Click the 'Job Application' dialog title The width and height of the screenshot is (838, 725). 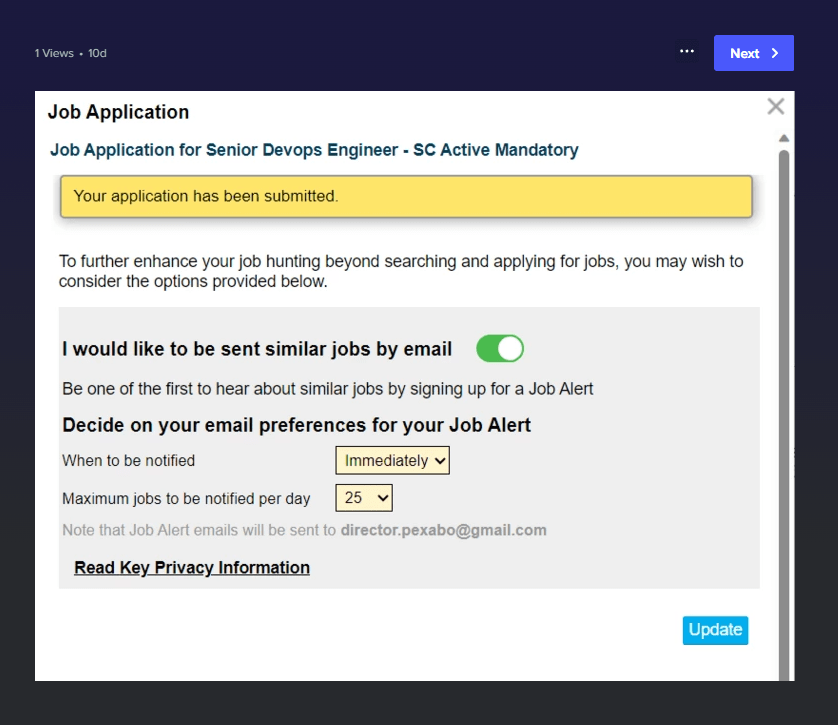point(119,112)
